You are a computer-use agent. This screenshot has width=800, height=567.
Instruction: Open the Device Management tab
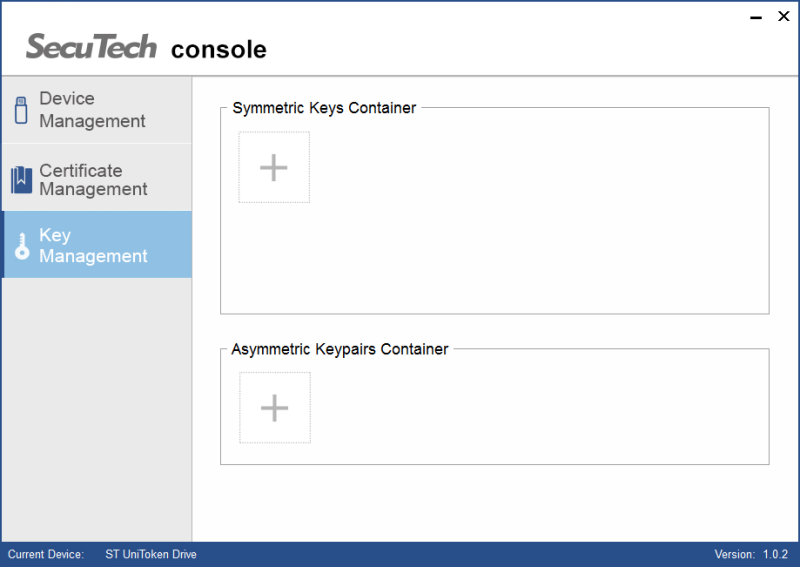click(x=96, y=110)
